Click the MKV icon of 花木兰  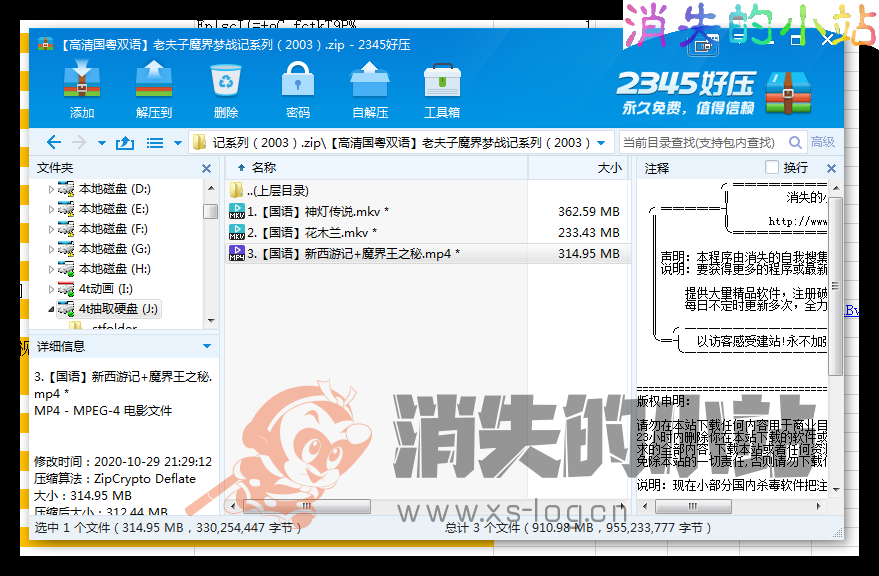237,232
